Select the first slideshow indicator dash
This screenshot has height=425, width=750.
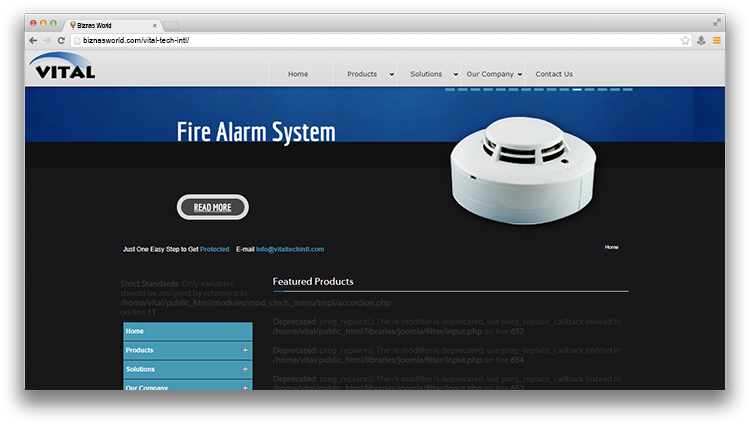[x=450, y=90]
